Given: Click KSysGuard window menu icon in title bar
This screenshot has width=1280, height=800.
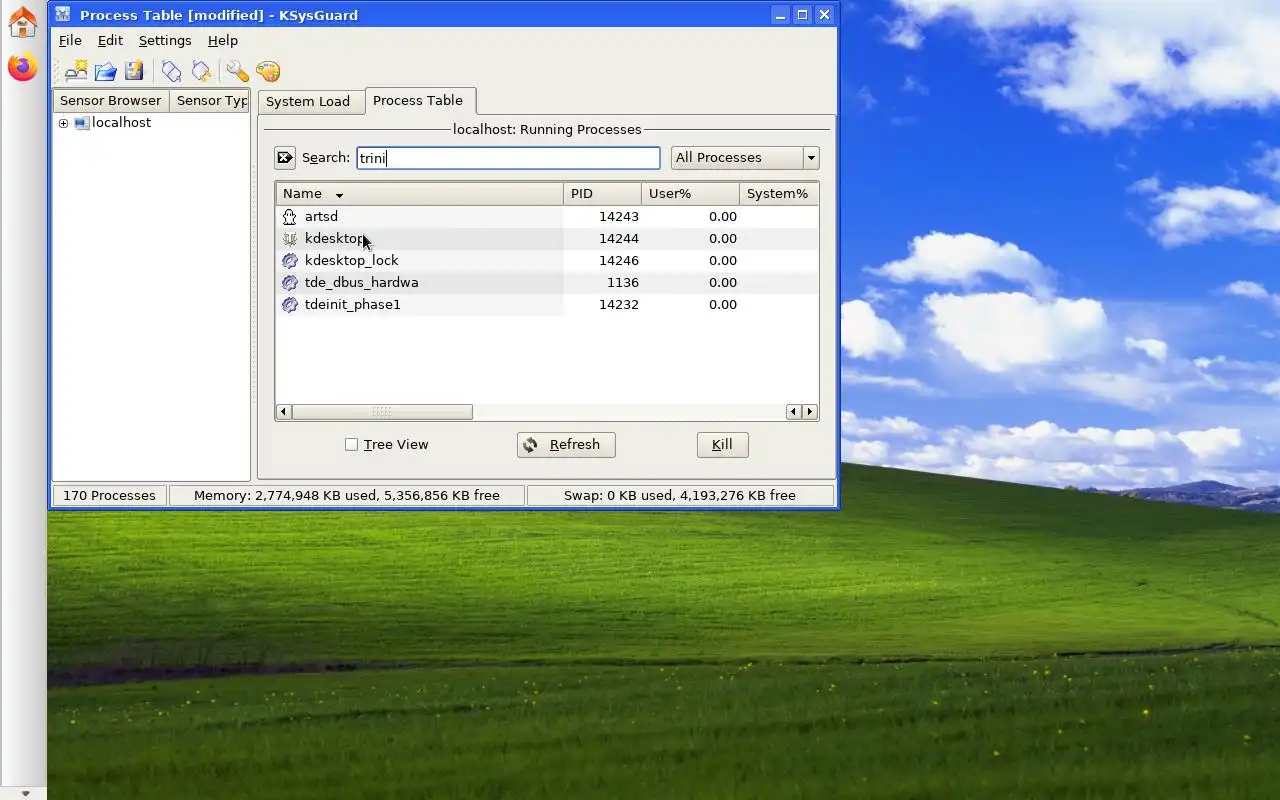Looking at the screenshot, I should (x=62, y=15).
